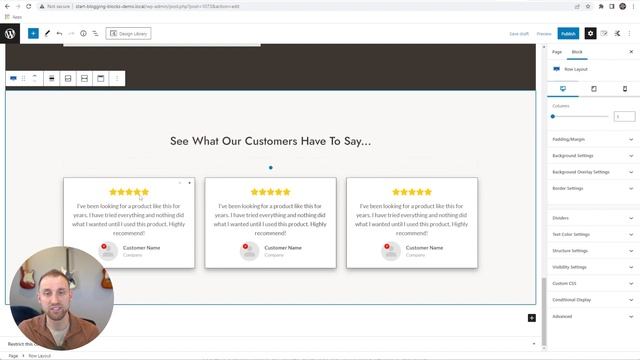Expand Background Settings panel

pos(593,156)
